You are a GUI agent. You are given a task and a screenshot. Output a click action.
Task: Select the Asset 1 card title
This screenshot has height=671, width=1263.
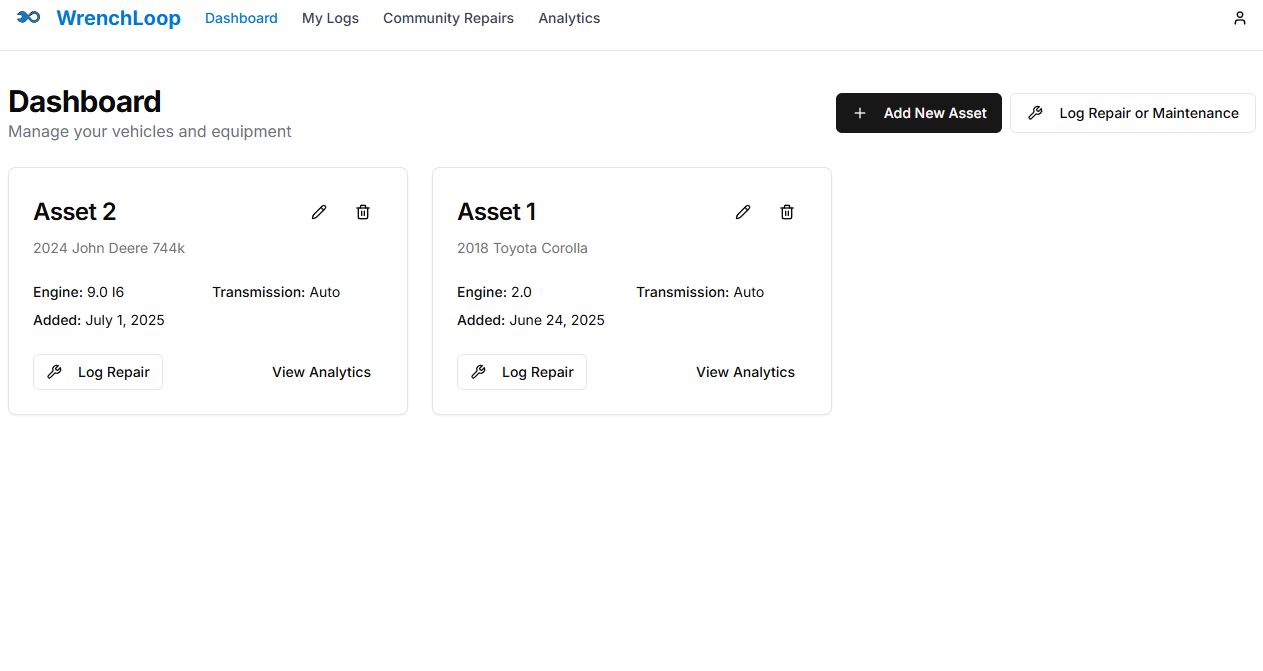(x=497, y=212)
